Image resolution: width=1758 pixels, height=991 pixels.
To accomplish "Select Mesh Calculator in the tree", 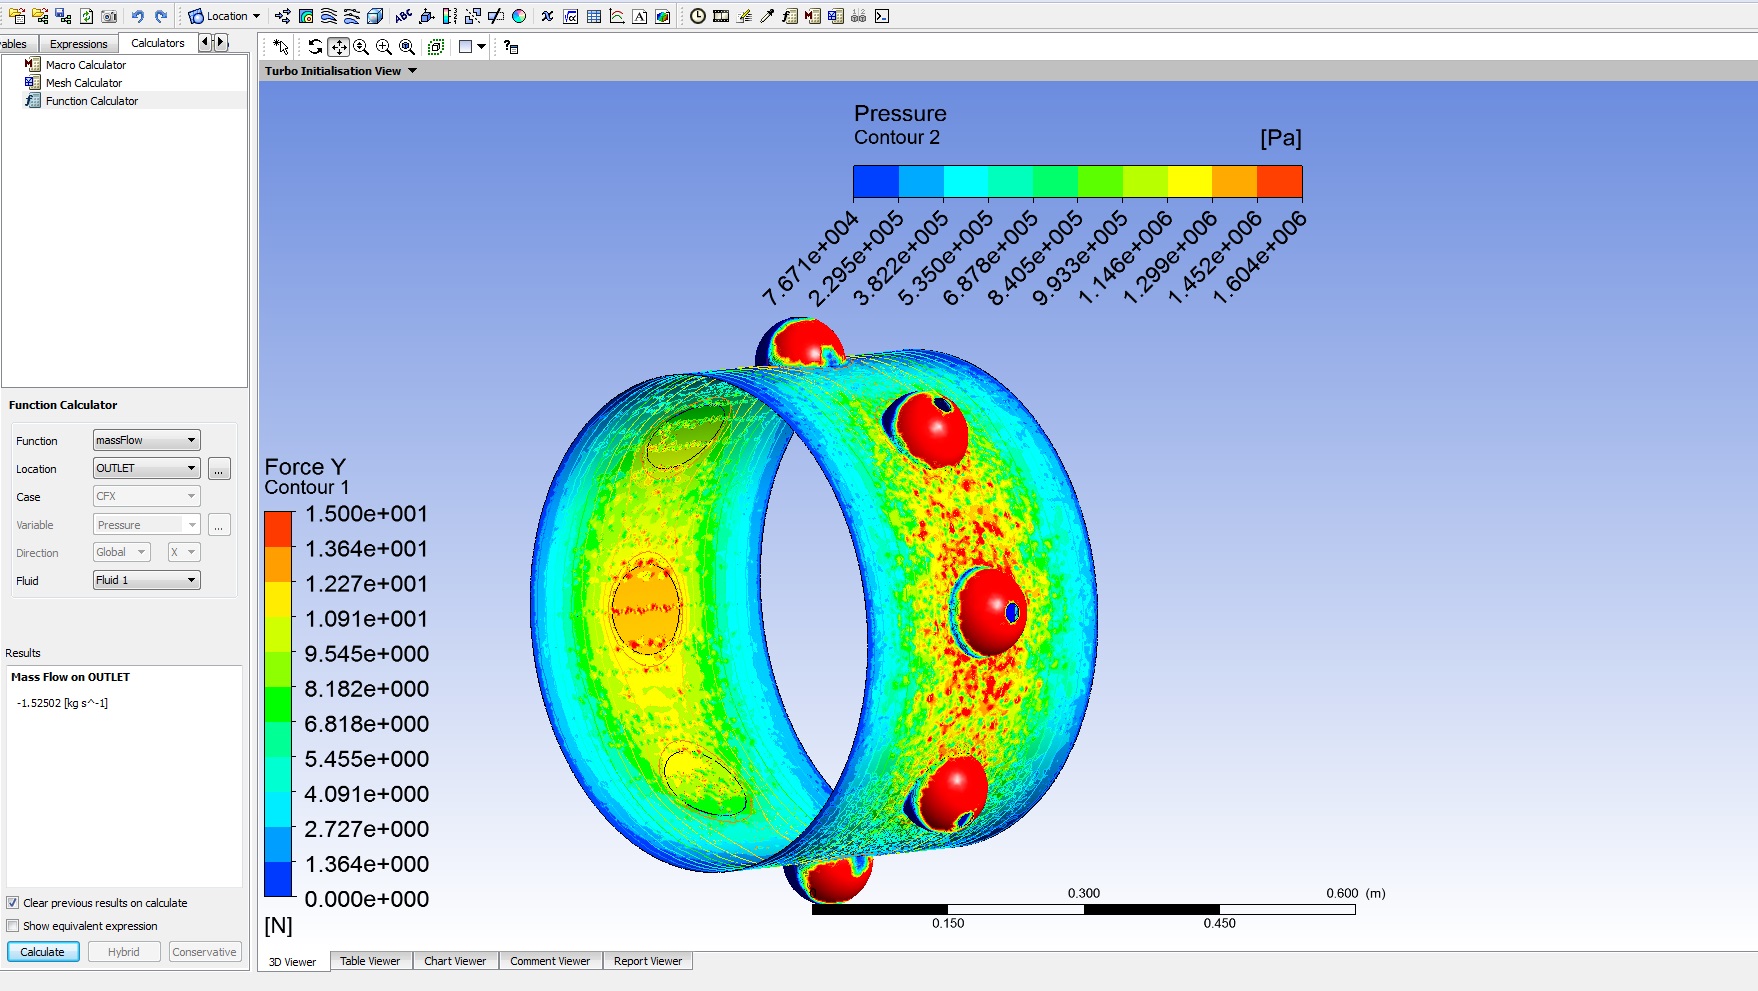I will [84, 83].
